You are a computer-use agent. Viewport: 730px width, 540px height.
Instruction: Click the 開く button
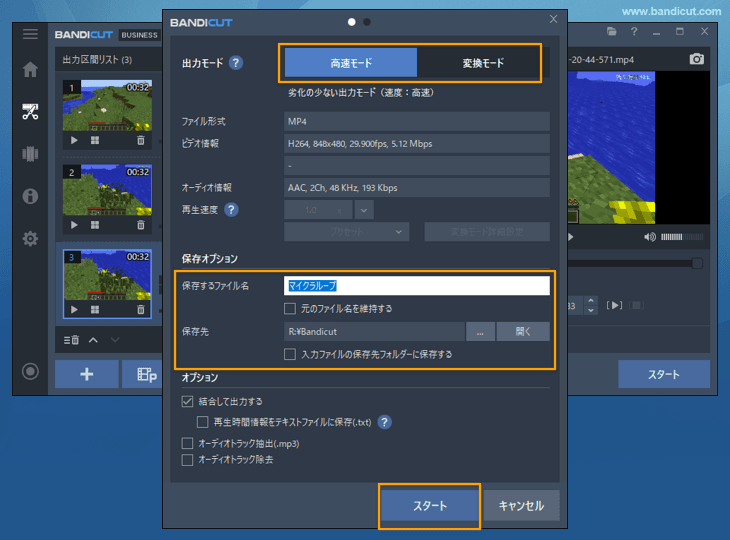pos(523,331)
